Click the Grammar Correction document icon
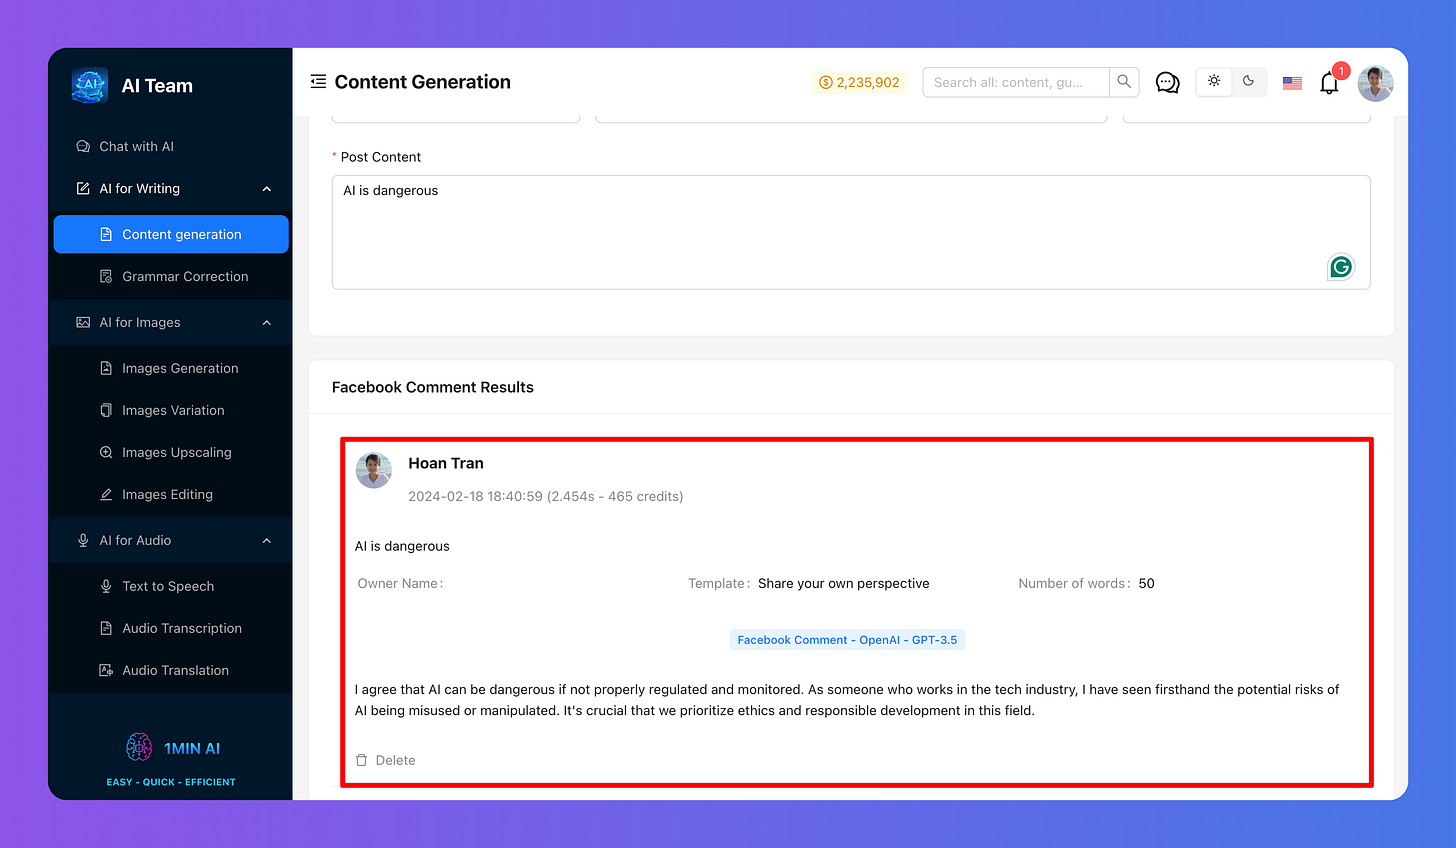 106,276
